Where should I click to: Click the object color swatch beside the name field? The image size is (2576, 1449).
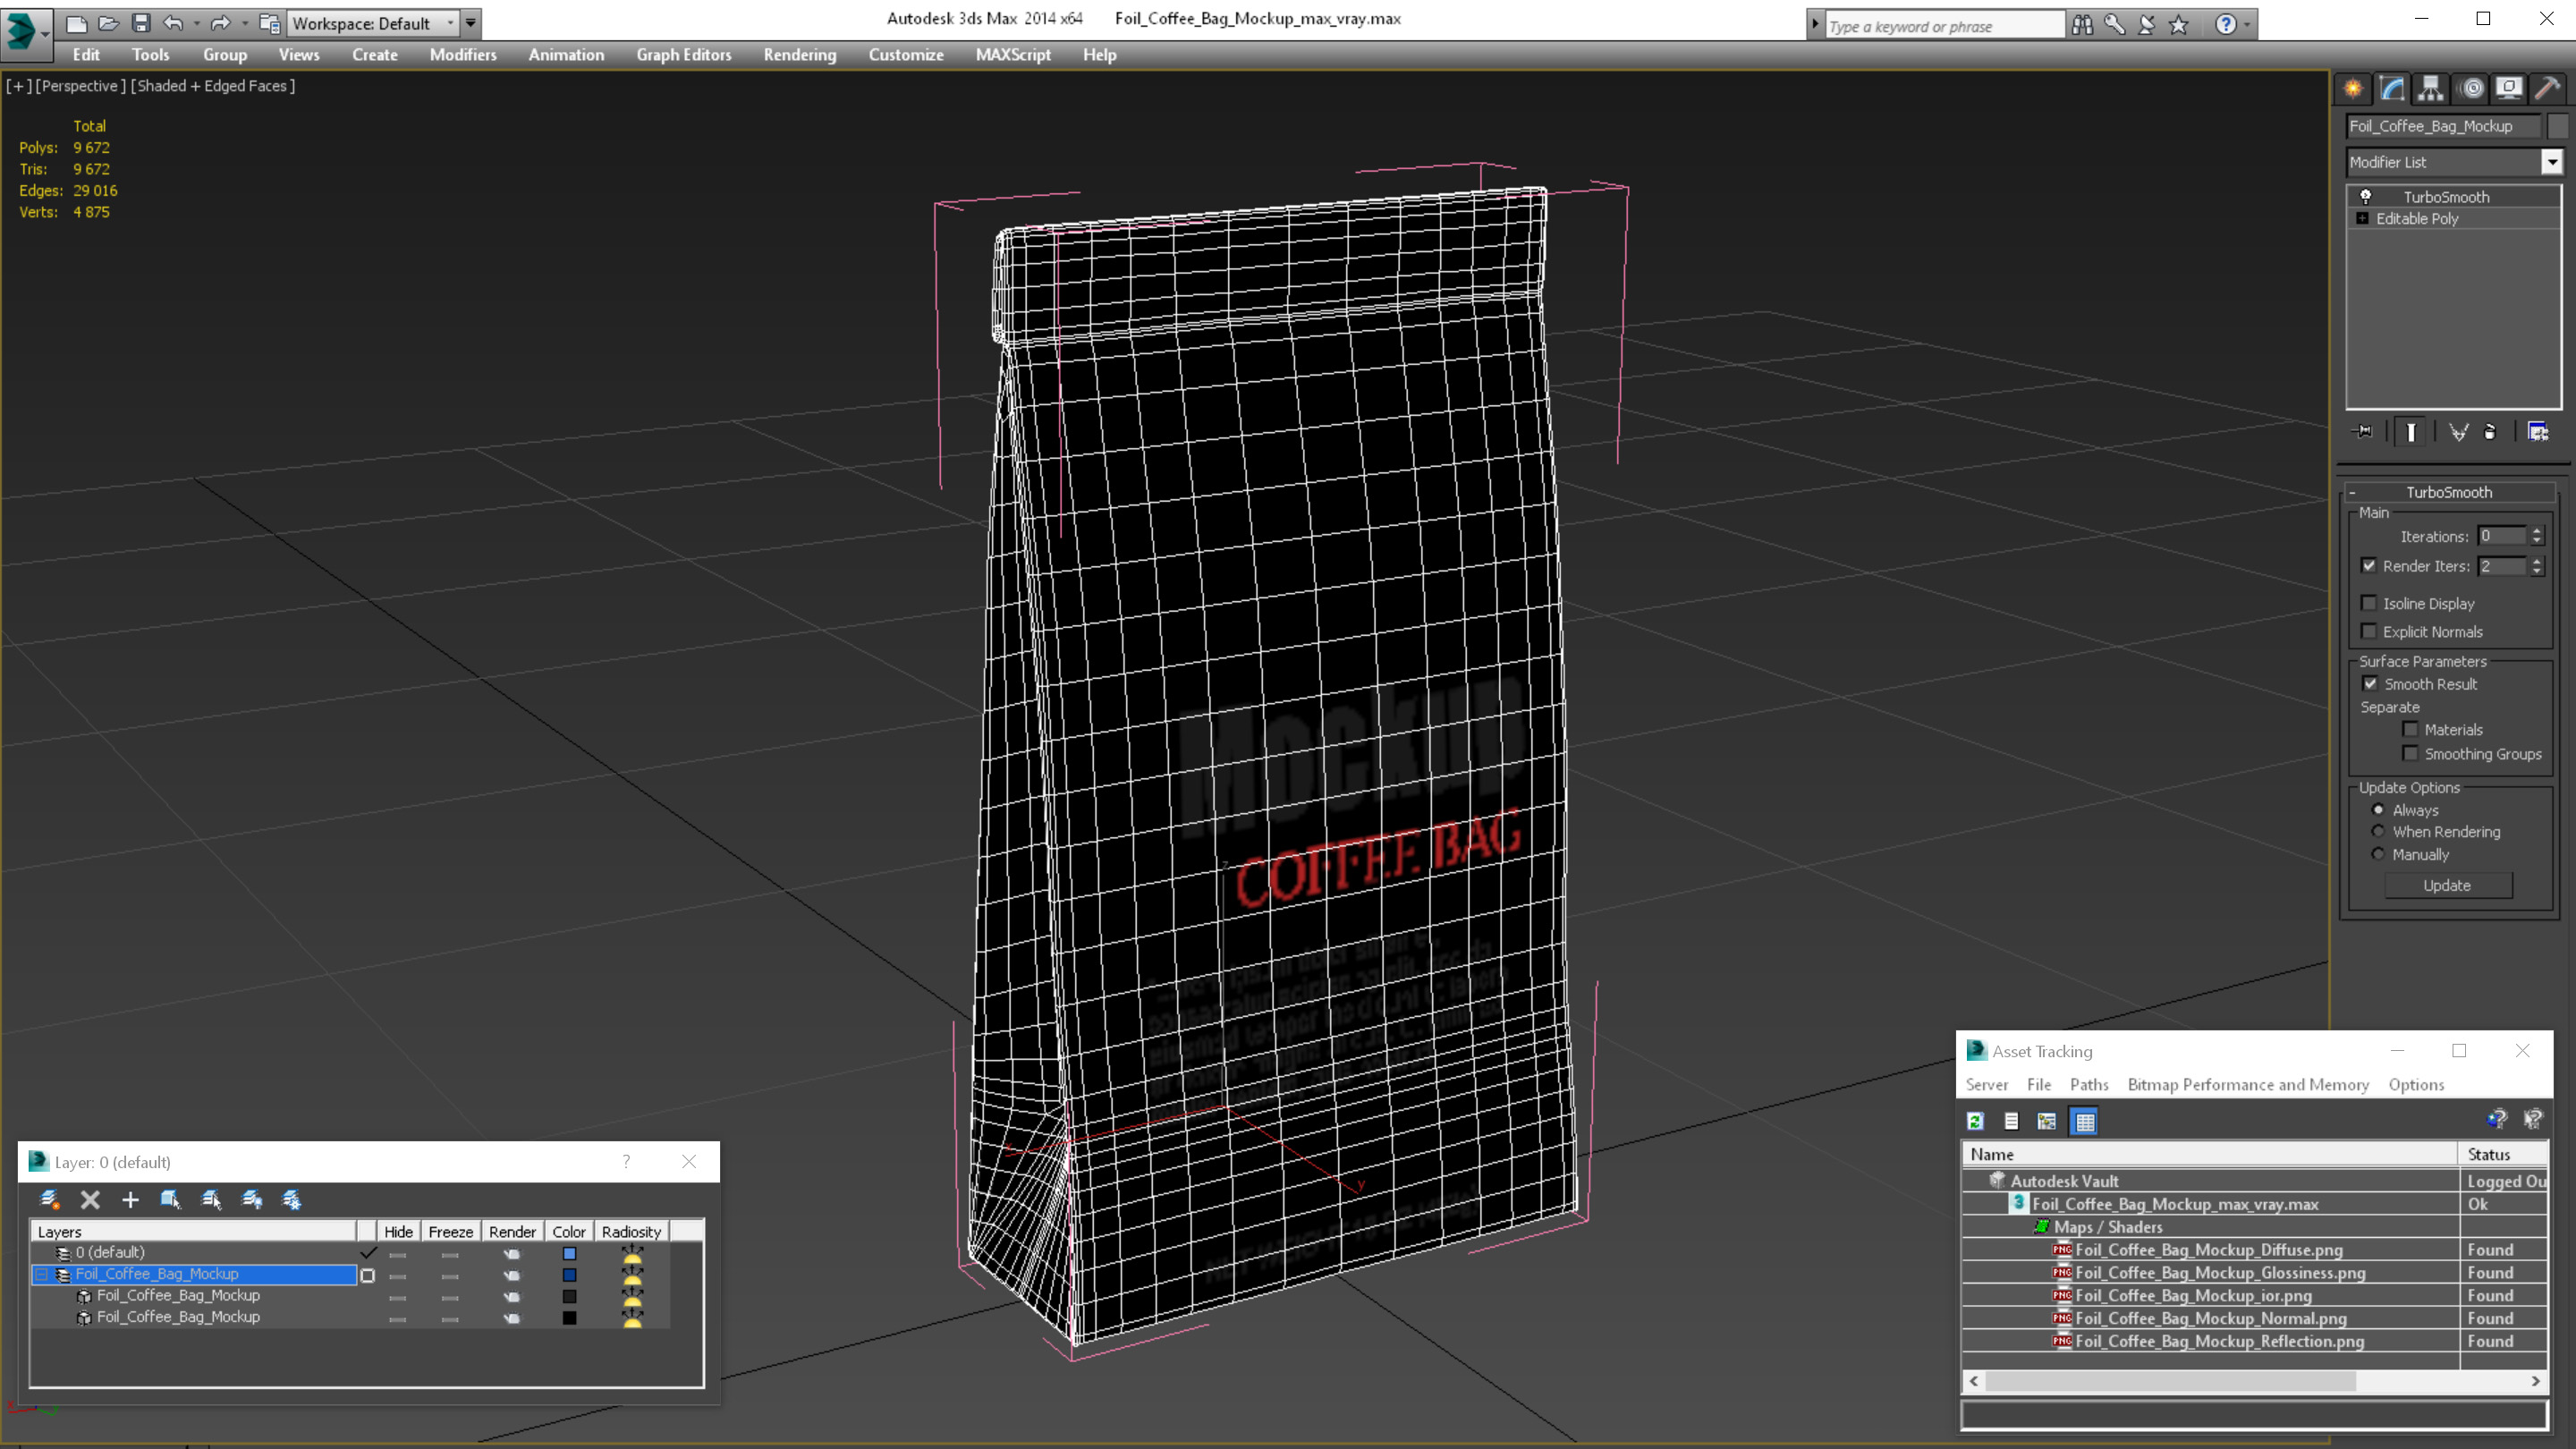(2559, 125)
